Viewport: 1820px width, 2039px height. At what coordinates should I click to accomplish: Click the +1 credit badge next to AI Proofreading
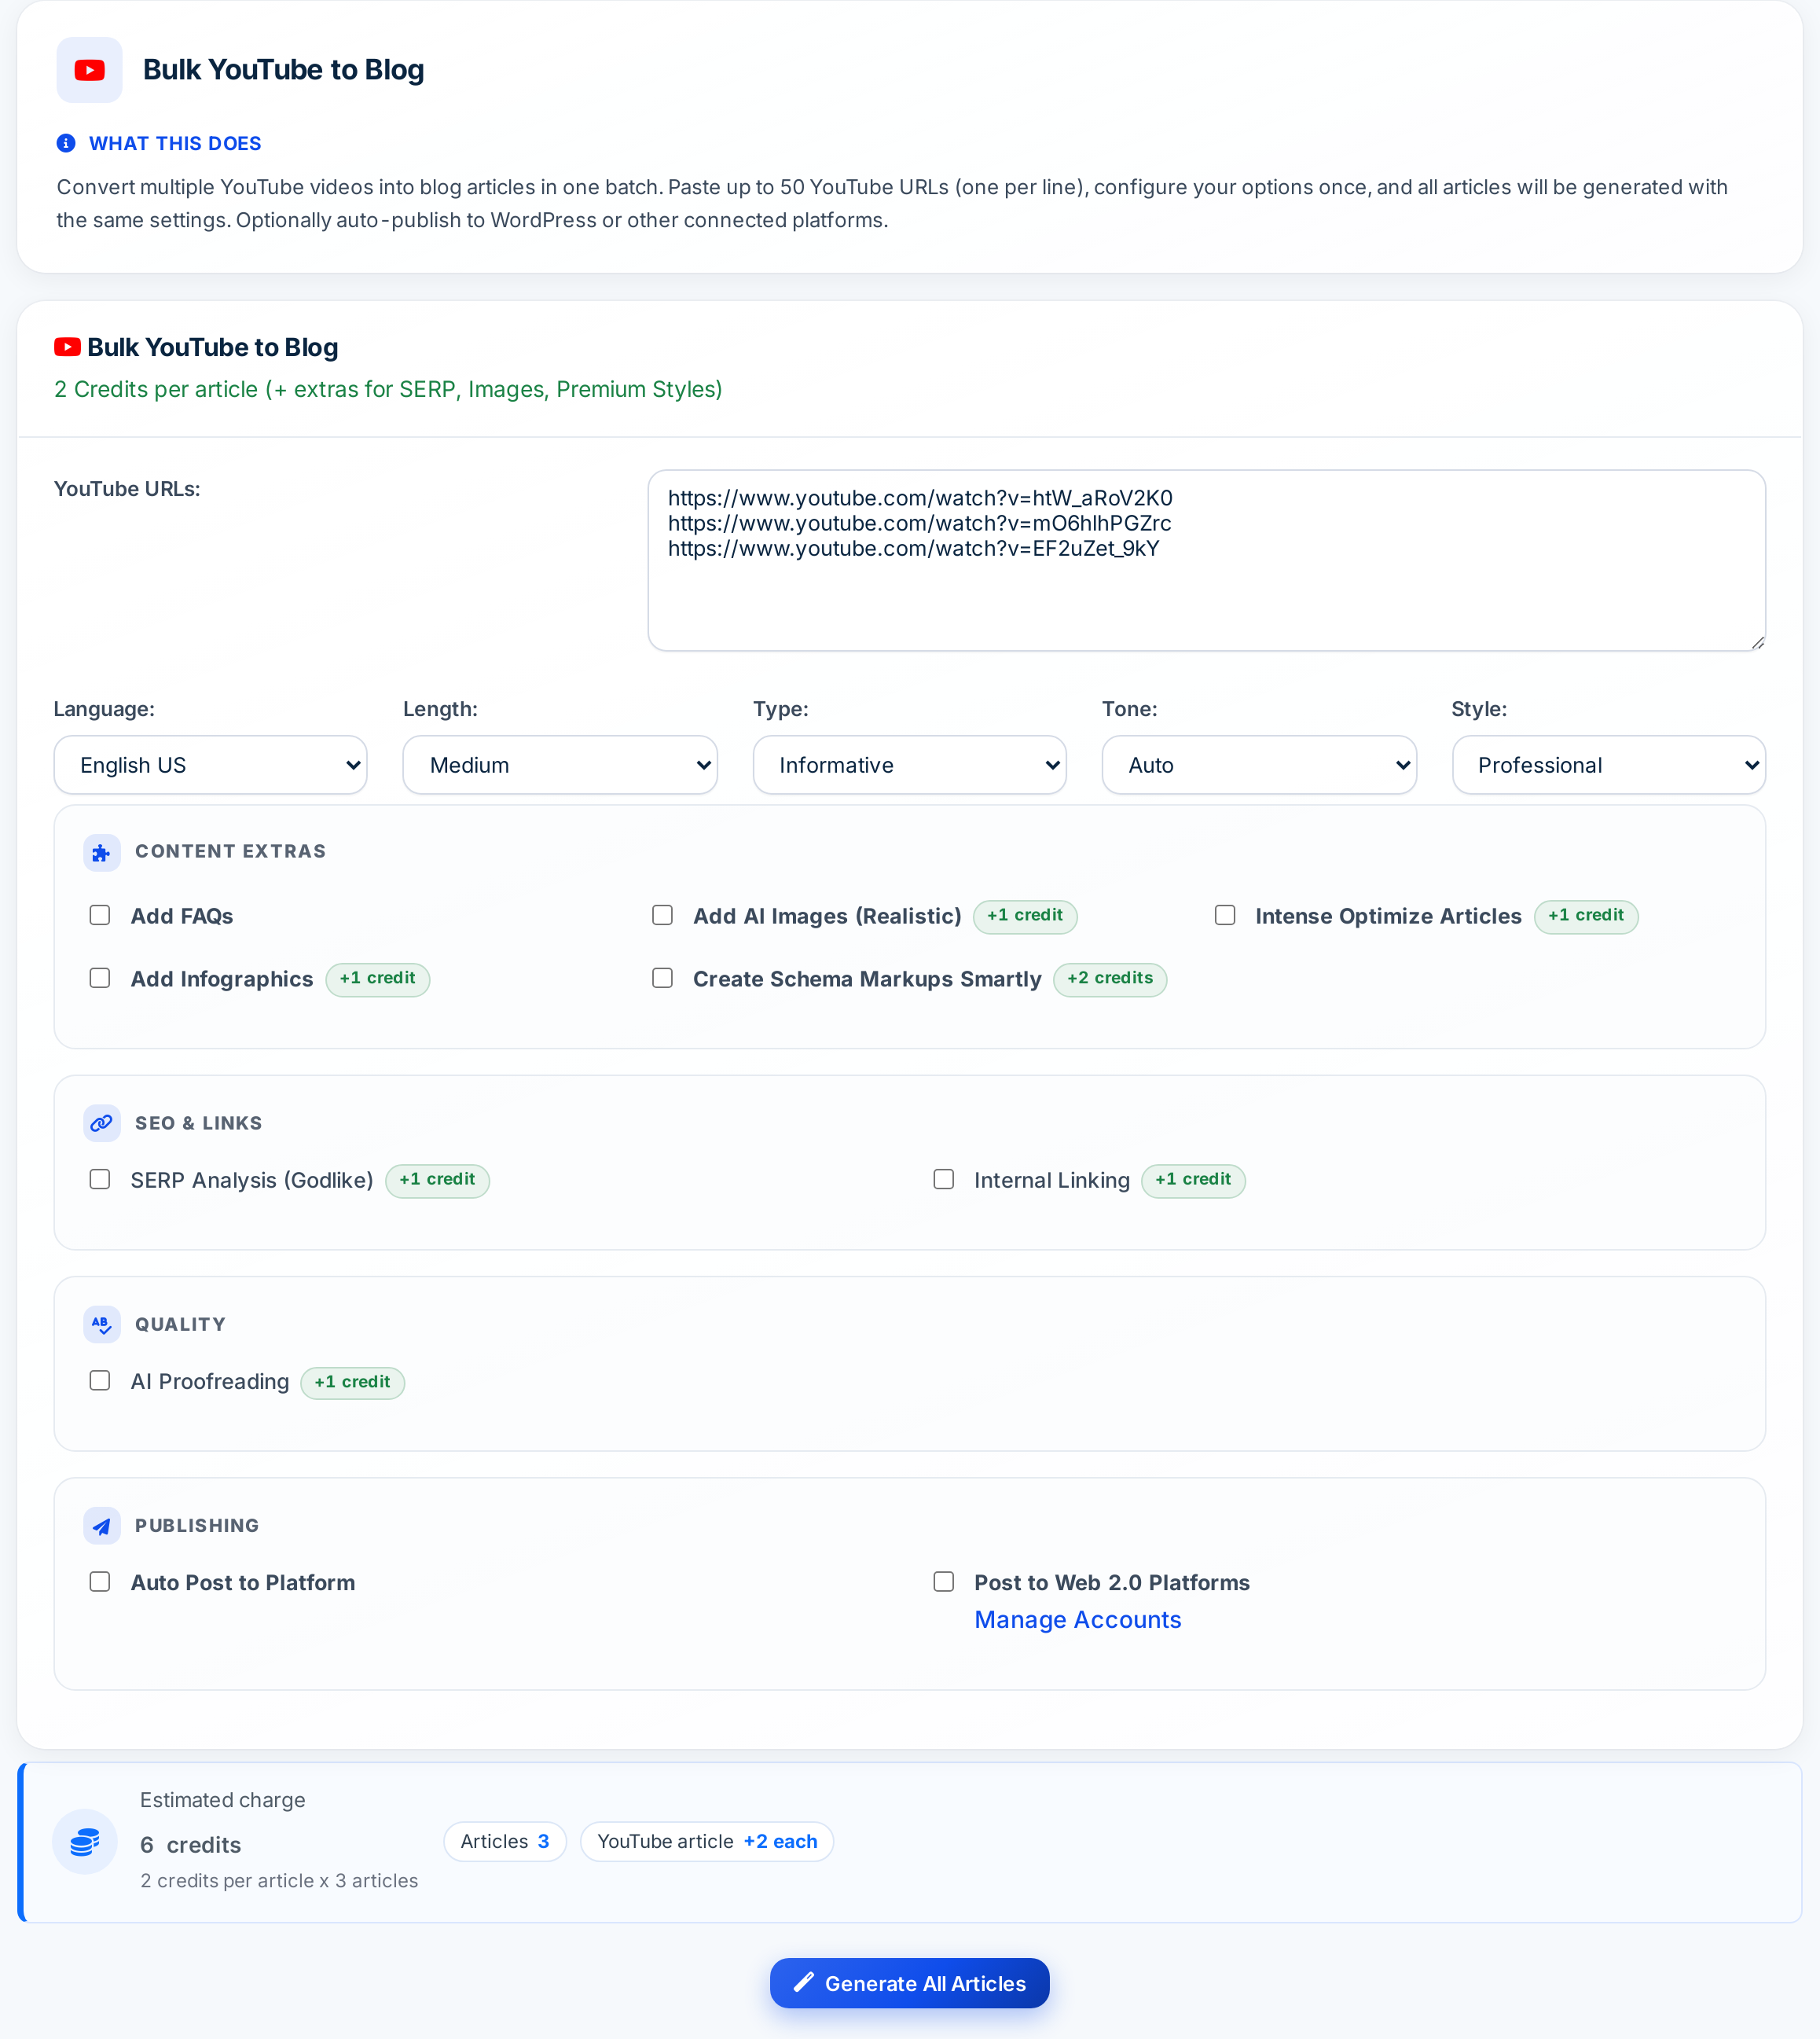coord(353,1382)
